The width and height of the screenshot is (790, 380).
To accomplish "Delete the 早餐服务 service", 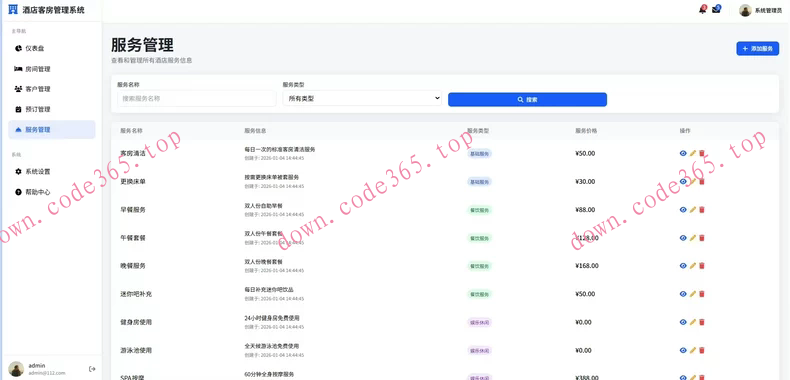I will click(x=702, y=210).
